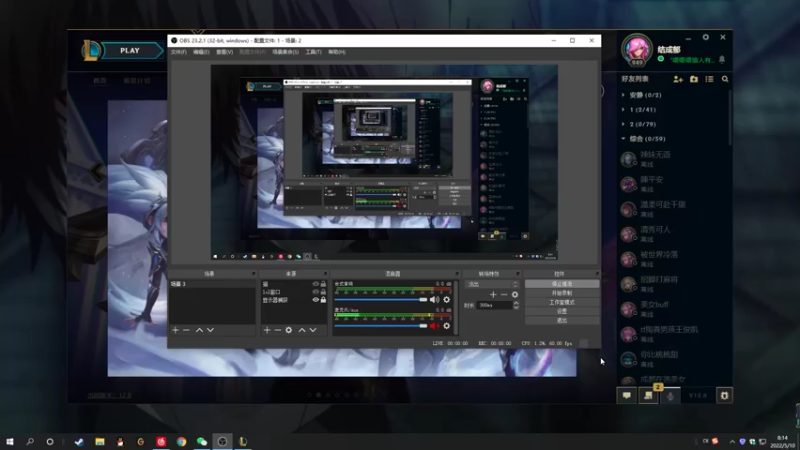The image size is (800, 450).
Task: Click the stop streaming button in controls
Action: coord(562,284)
